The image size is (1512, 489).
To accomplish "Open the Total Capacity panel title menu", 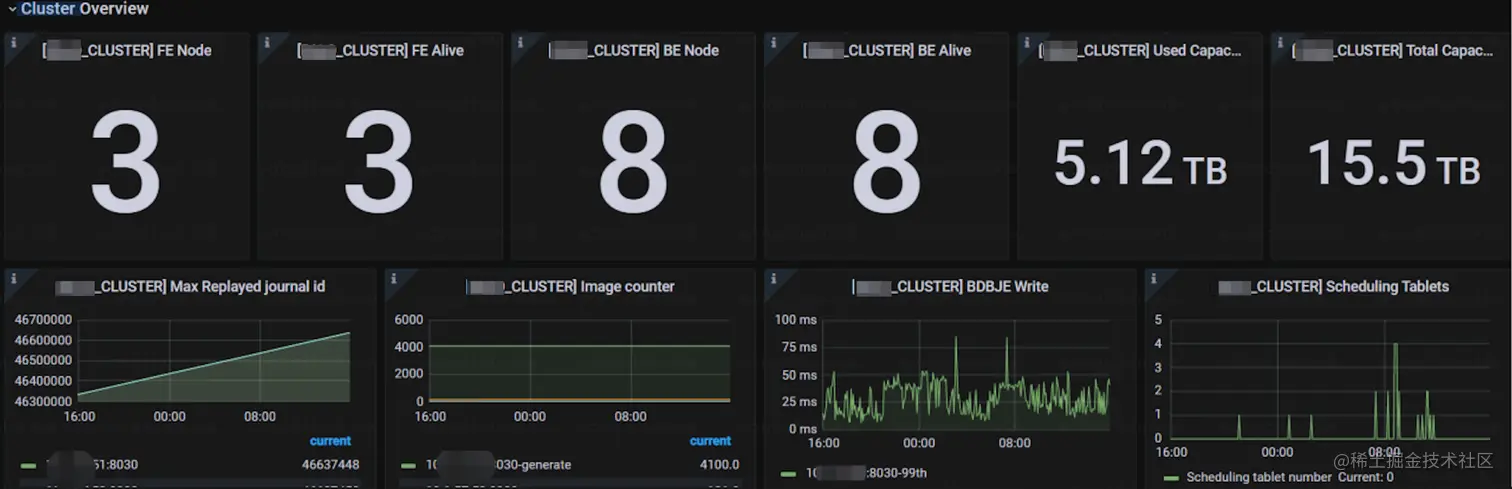I will [1393, 50].
